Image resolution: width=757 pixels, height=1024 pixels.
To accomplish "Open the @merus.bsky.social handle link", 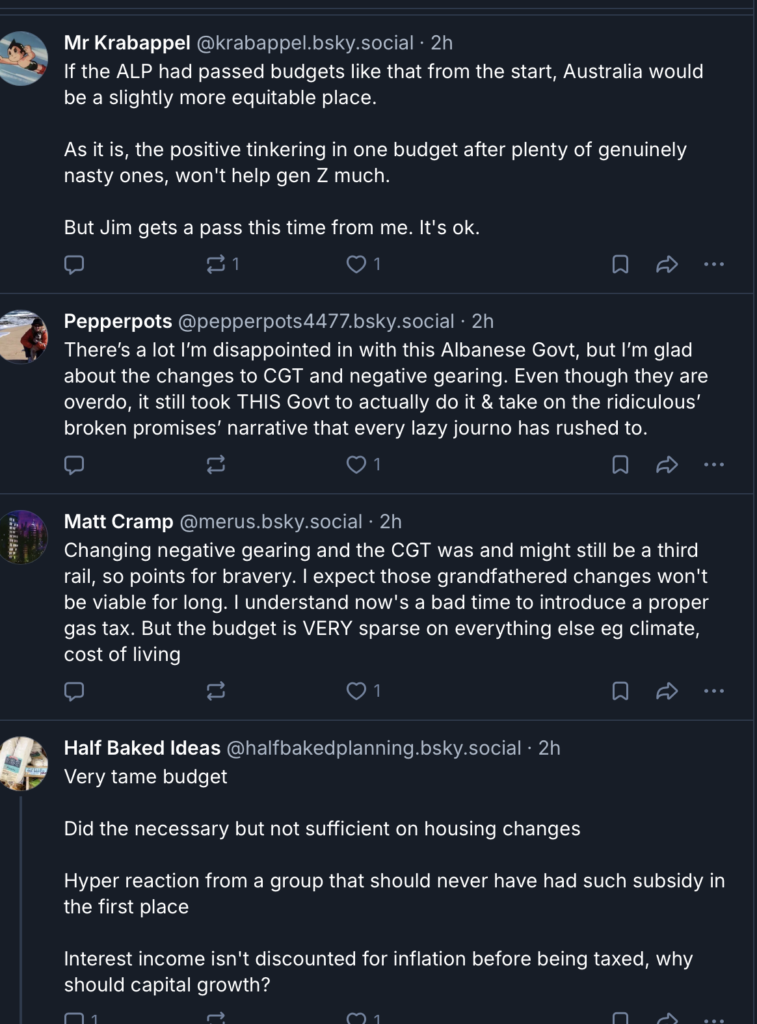I will (x=270, y=522).
